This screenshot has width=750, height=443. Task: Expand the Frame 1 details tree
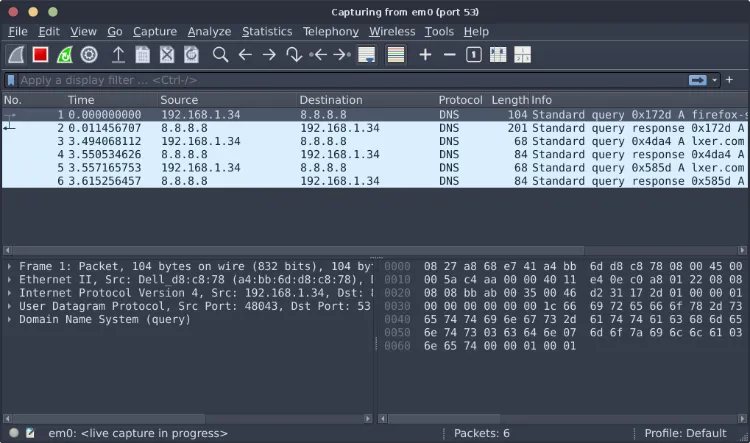[9, 266]
